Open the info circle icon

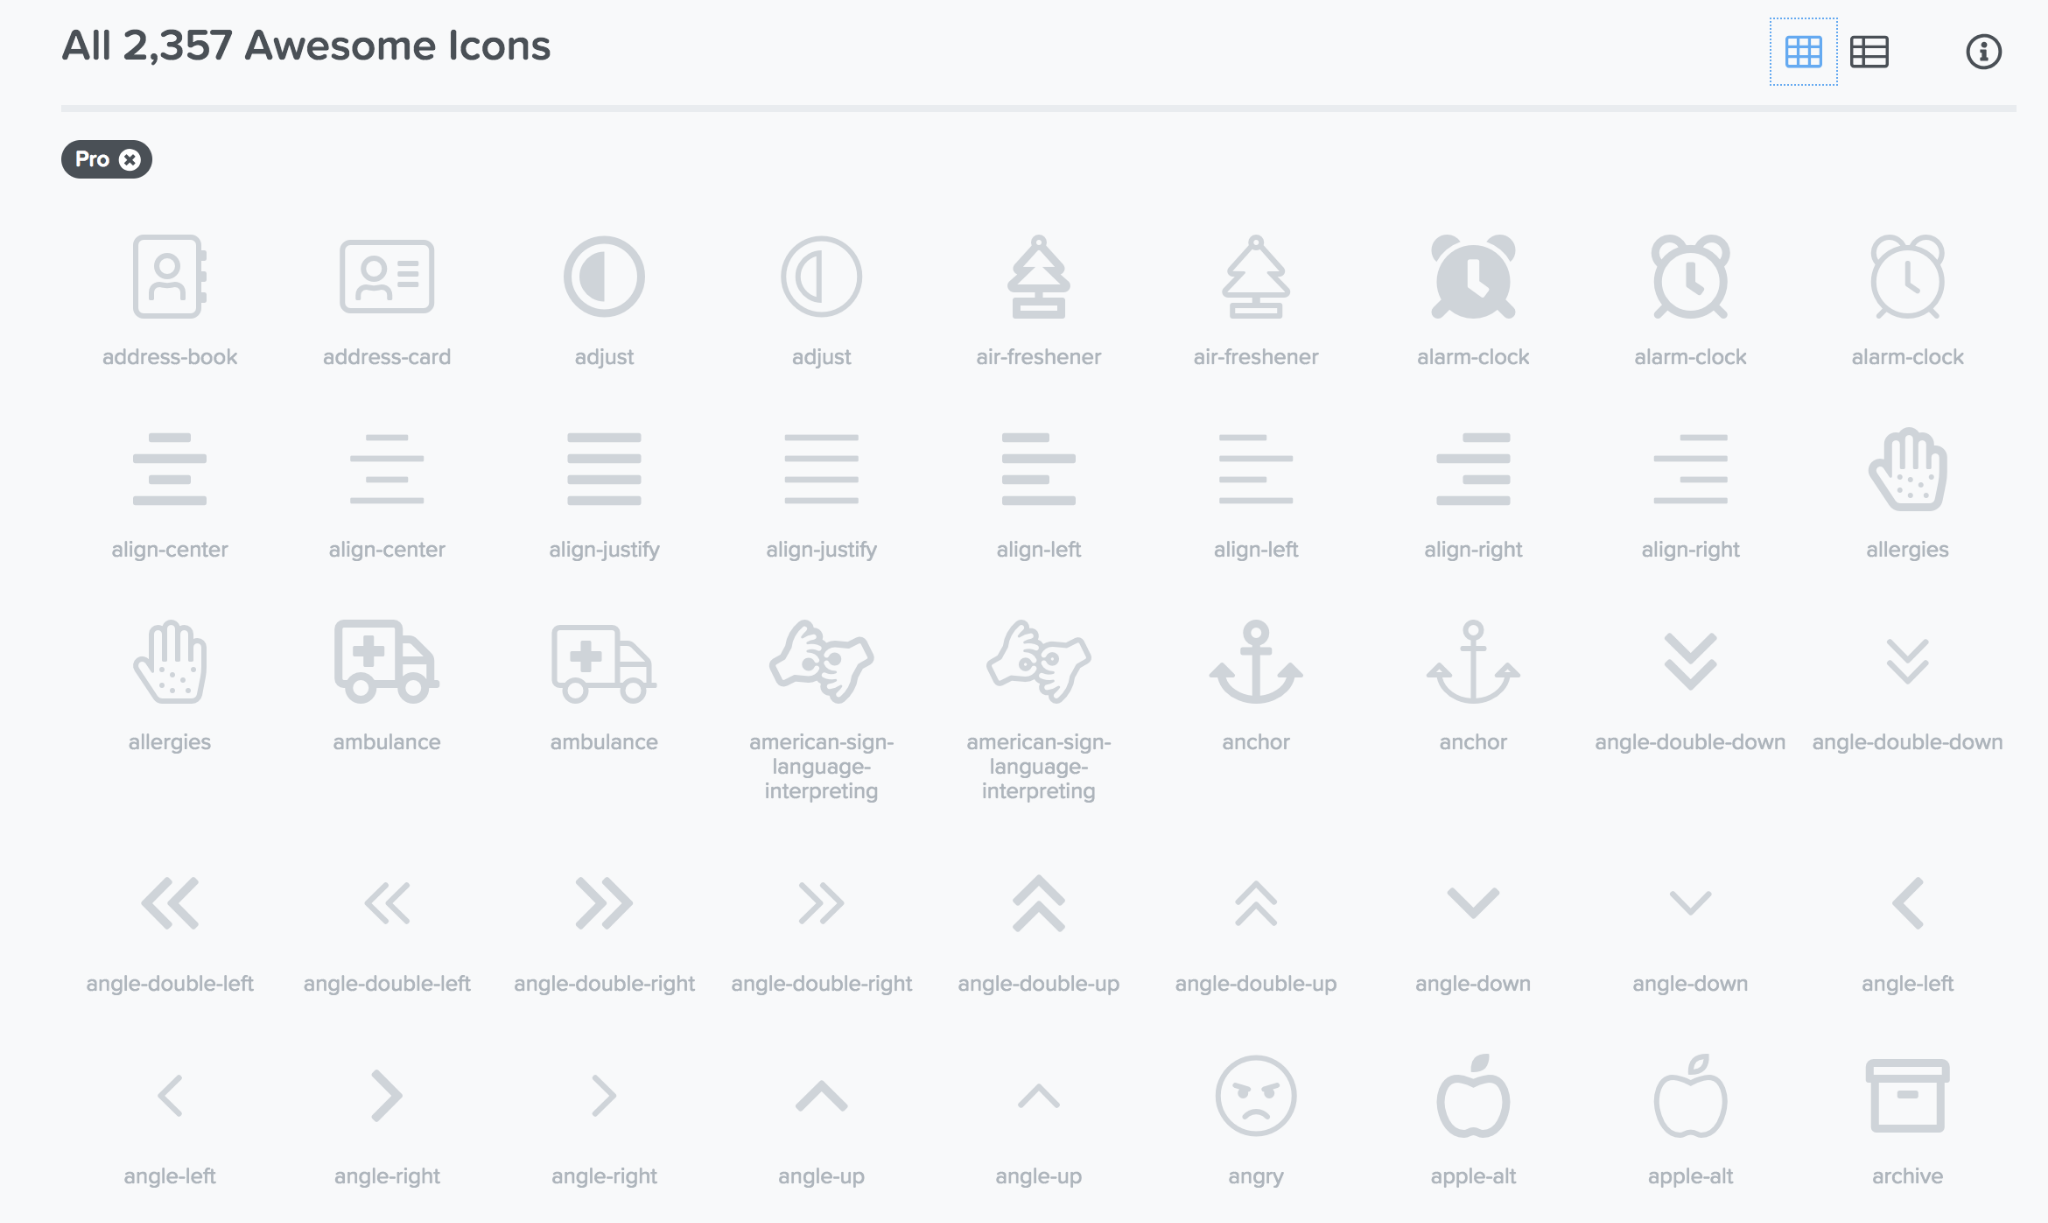[x=1983, y=52]
